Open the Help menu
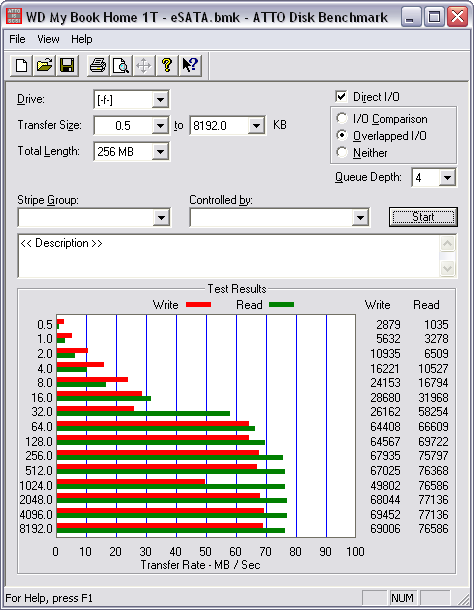 click(82, 39)
